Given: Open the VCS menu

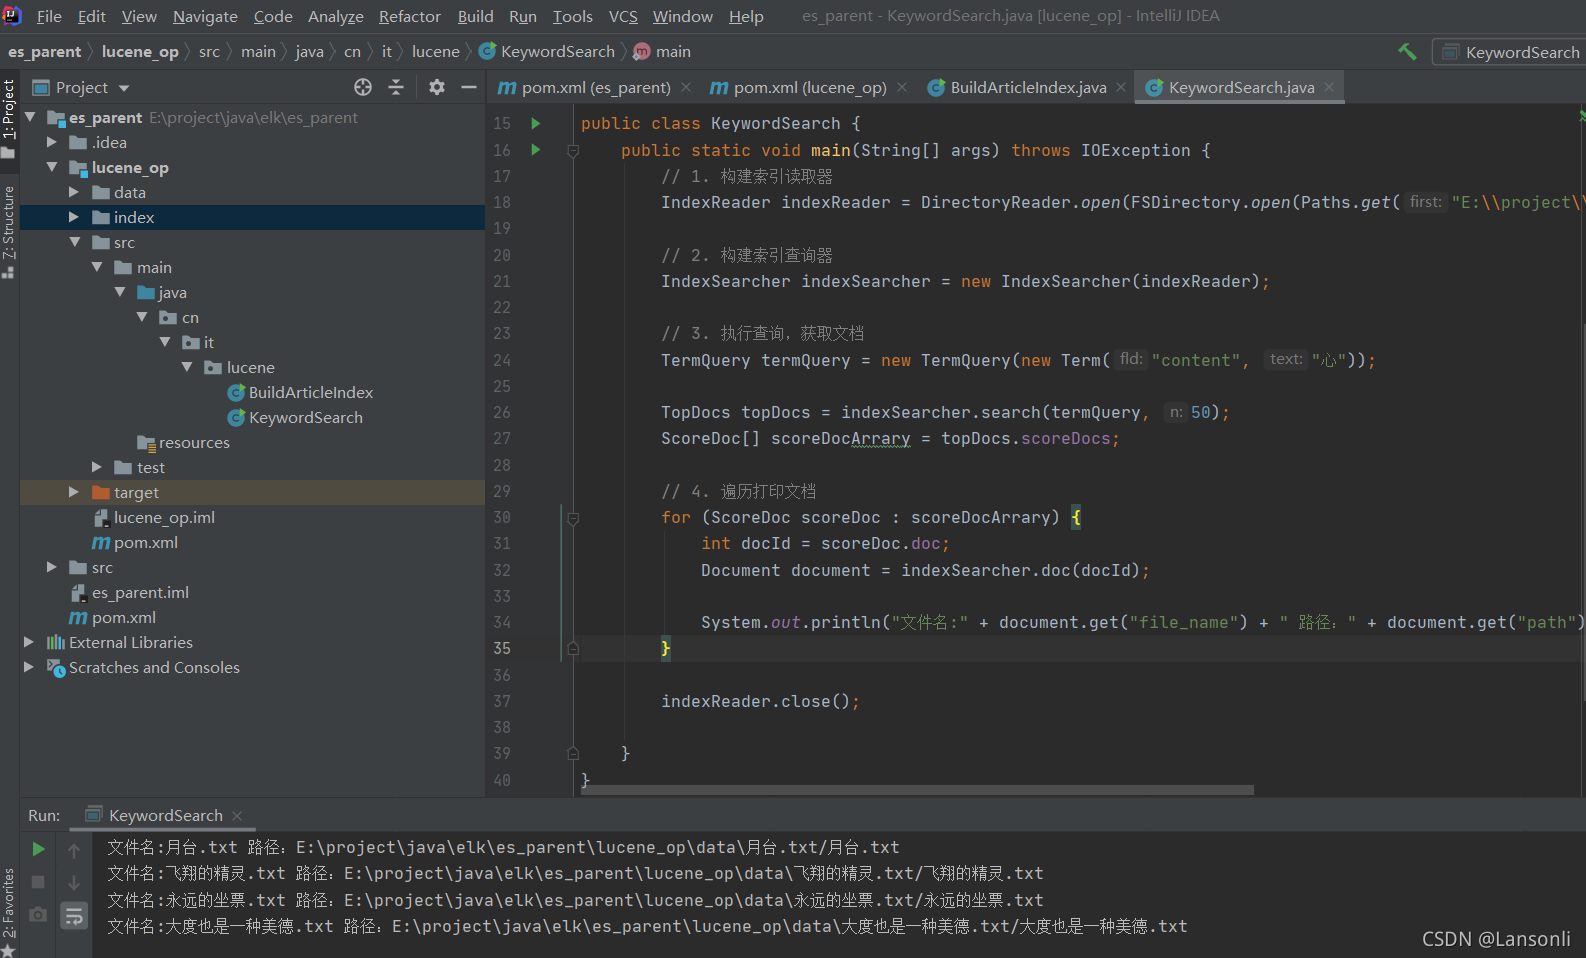Looking at the screenshot, I should pos(623,16).
